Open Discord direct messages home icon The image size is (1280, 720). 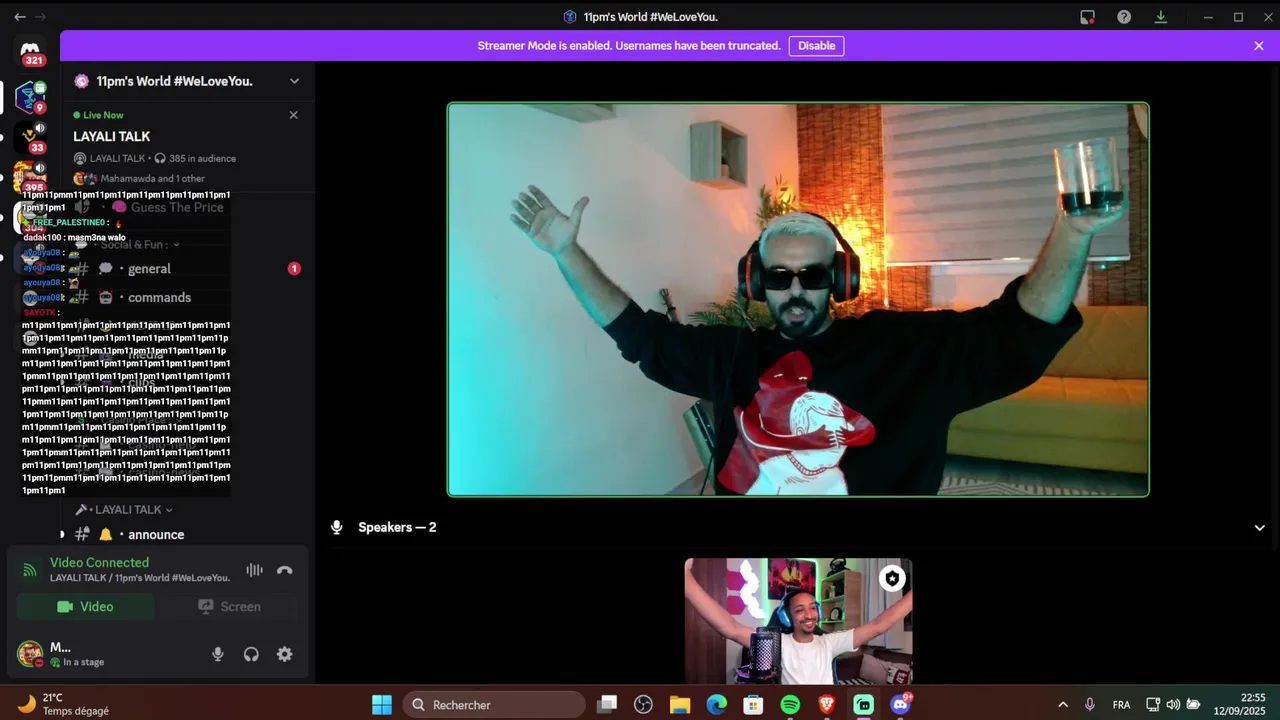(x=30, y=51)
